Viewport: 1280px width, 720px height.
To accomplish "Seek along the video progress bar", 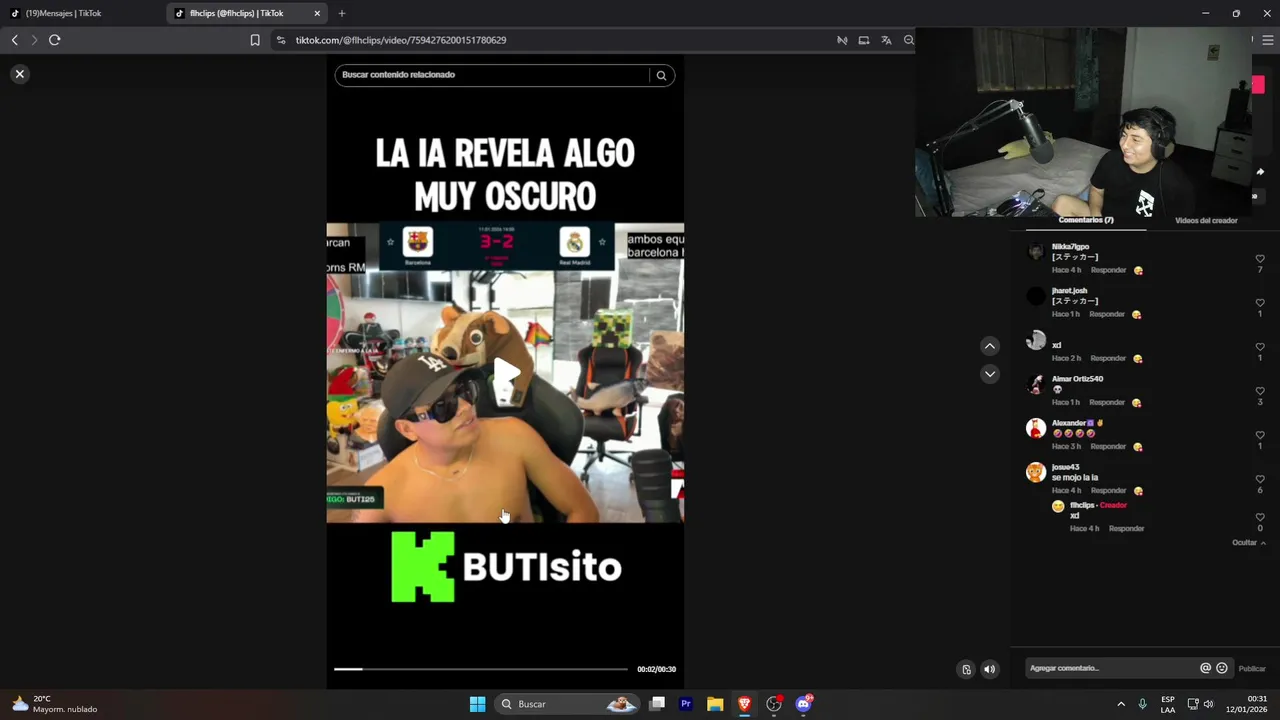I will point(481,669).
